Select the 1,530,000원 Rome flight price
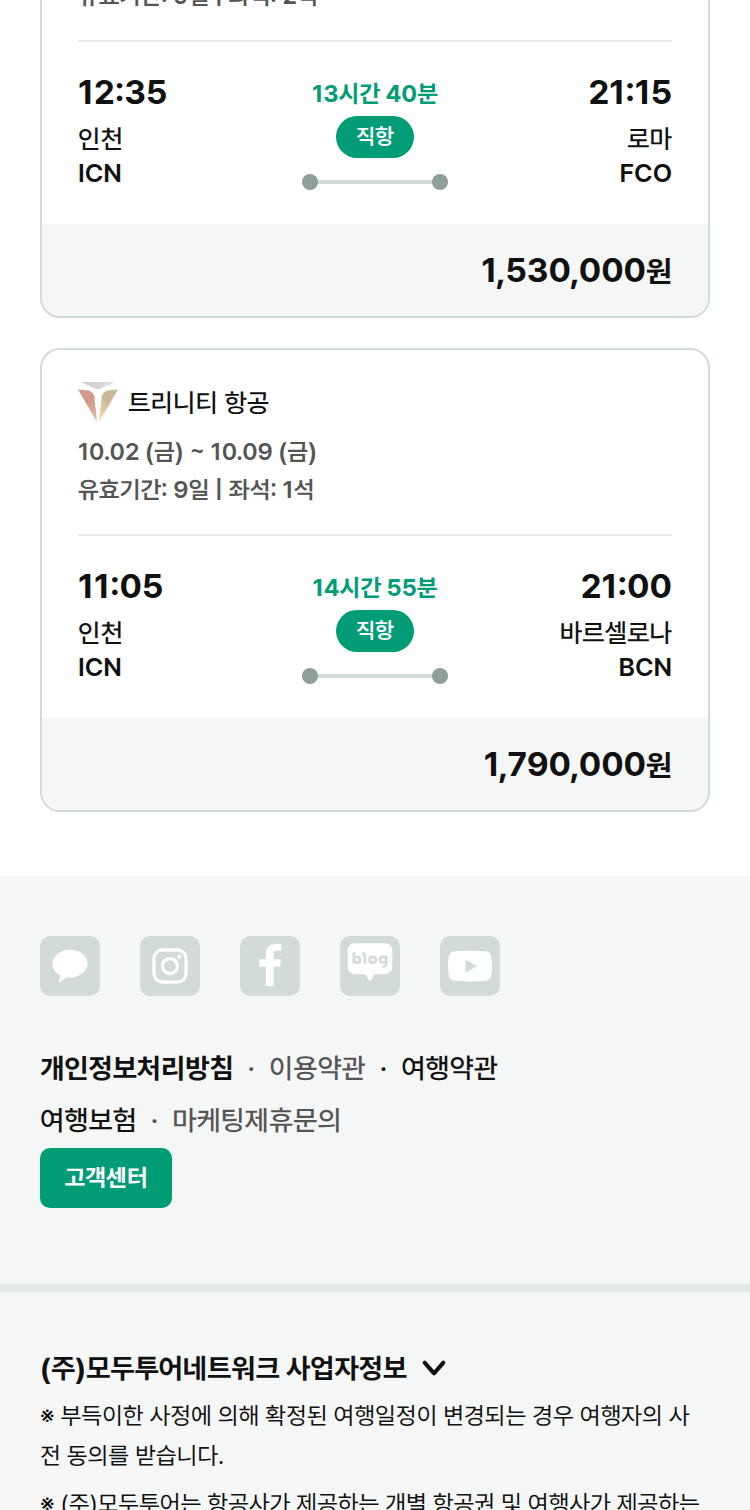Image resolution: width=750 pixels, height=1510 pixels. [x=576, y=271]
